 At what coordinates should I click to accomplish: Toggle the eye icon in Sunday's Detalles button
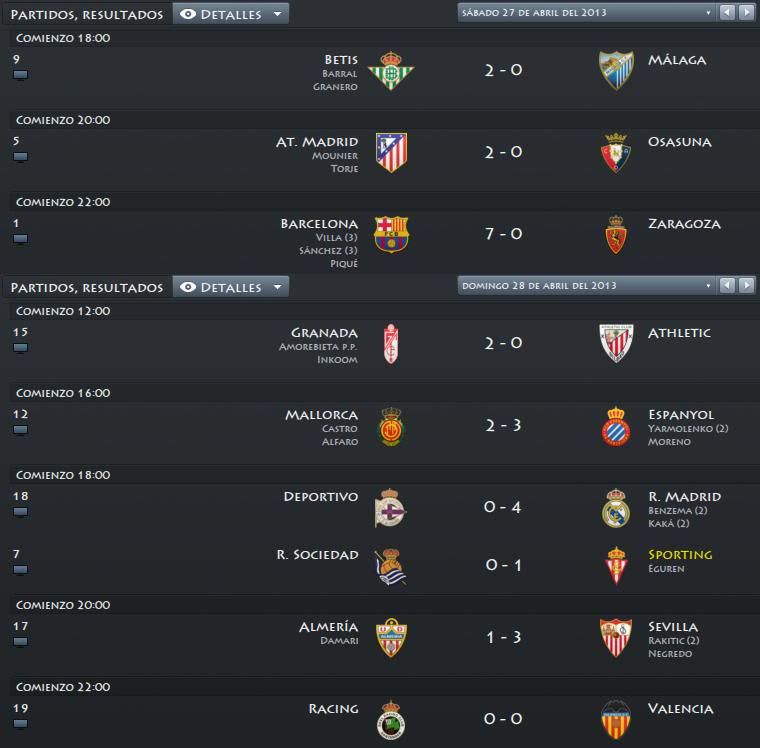coord(188,287)
